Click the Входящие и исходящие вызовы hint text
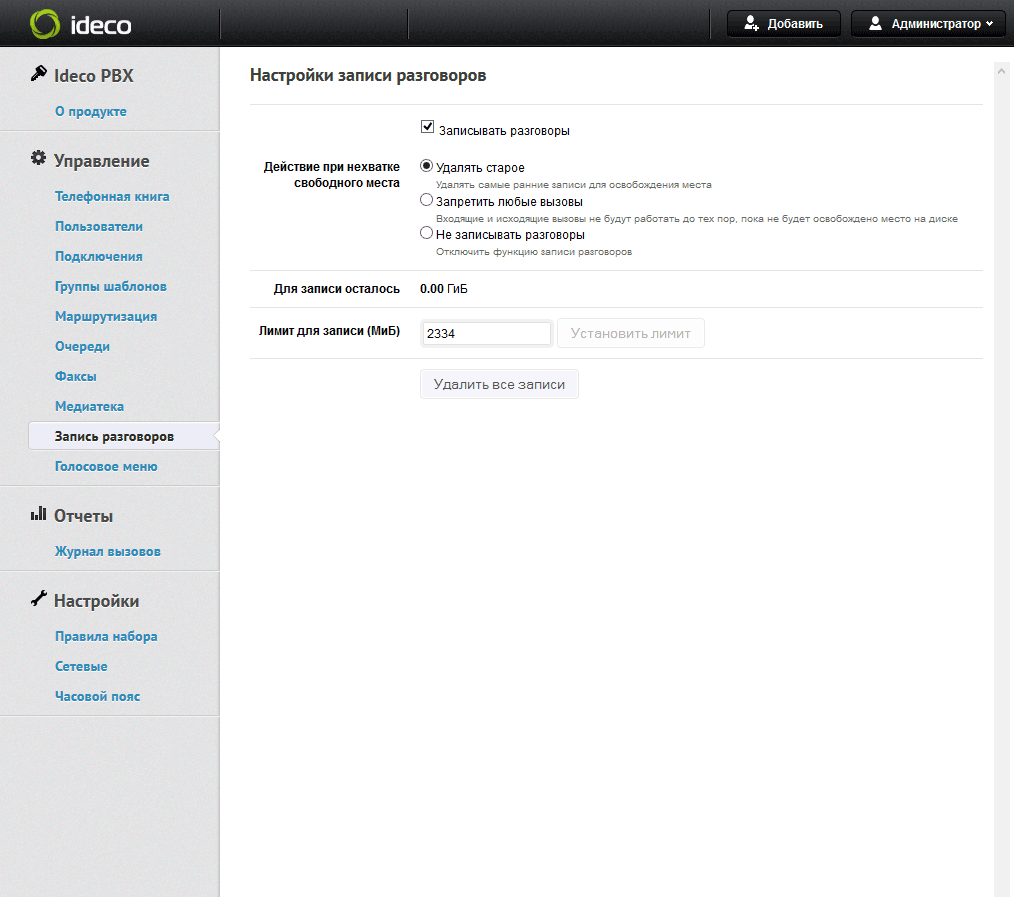This screenshot has width=1014, height=897. click(x=696, y=219)
